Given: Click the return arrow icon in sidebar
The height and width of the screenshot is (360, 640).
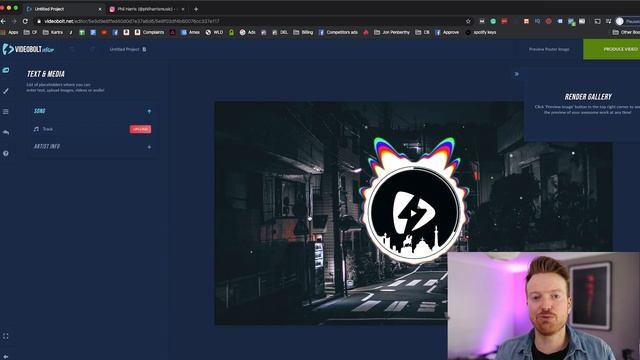Looking at the screenshot, I should click(x=6, y=132).
